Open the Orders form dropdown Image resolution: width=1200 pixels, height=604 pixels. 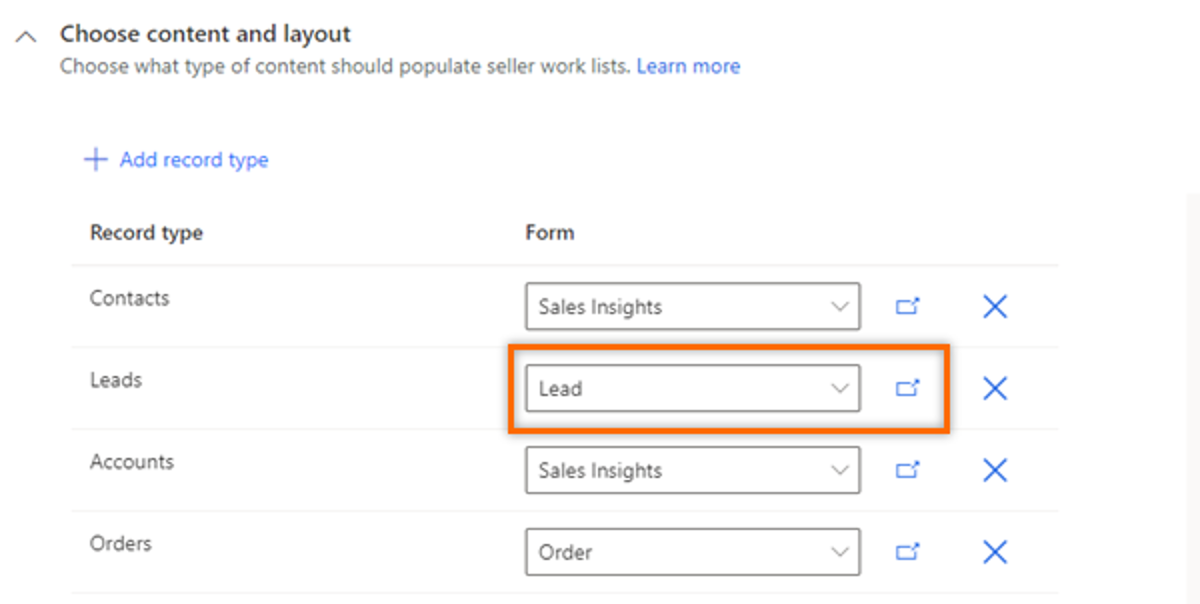coord(692,553)
